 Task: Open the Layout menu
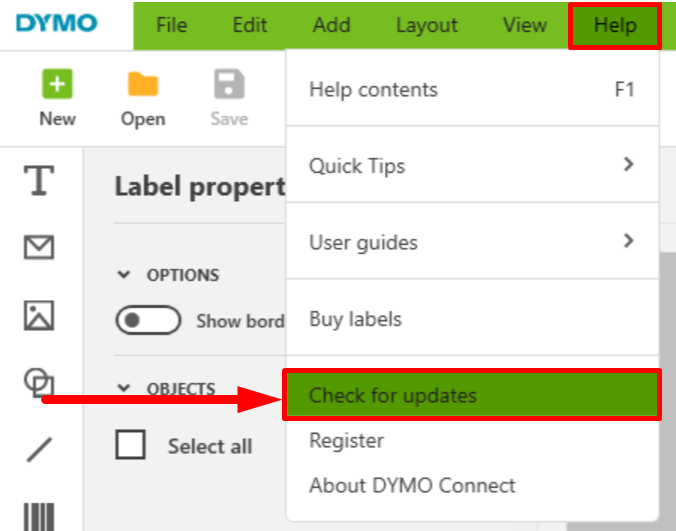[426, 26]
